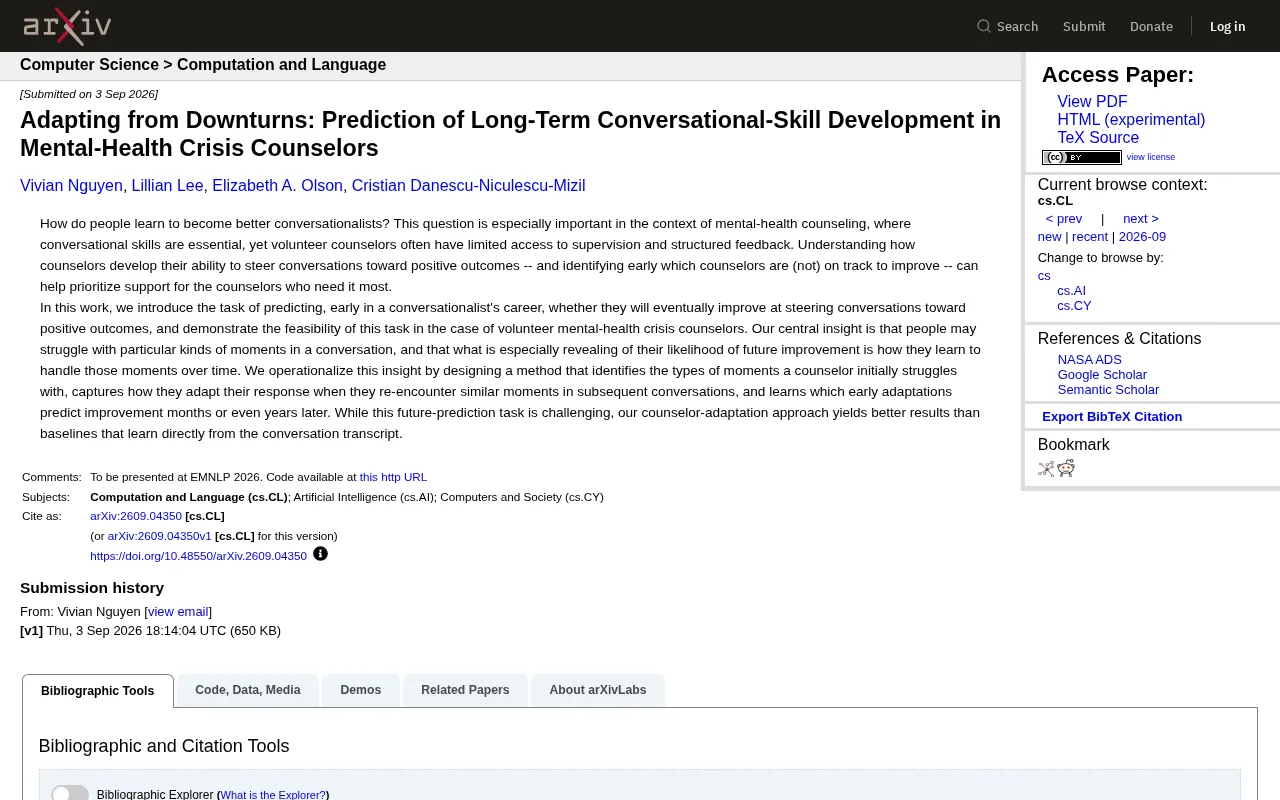The image size is (1280, 800).
Task: Click the arXiv:2609.04350v1 version link
Action: 160,536
